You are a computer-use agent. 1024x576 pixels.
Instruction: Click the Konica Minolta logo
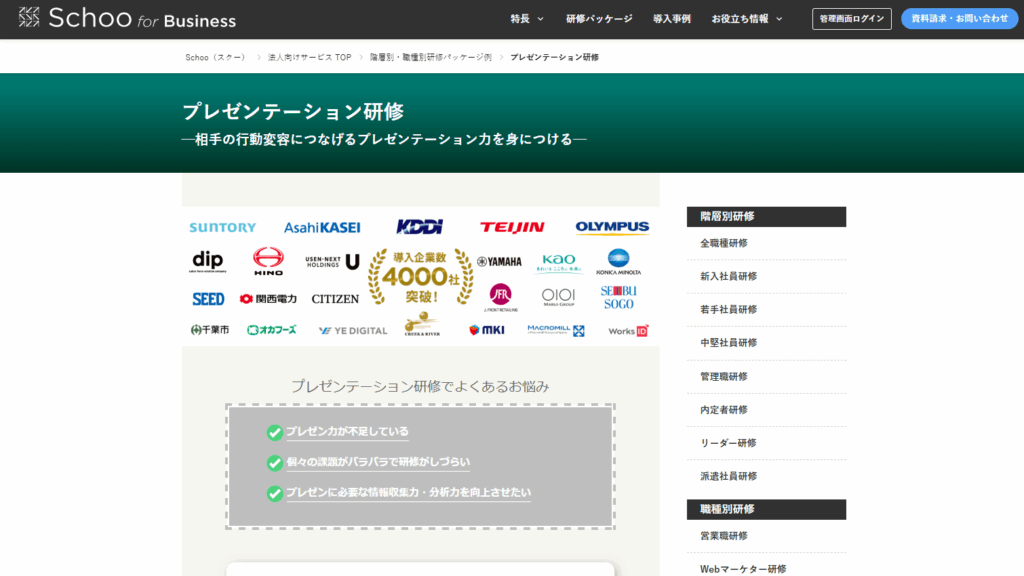618,262
